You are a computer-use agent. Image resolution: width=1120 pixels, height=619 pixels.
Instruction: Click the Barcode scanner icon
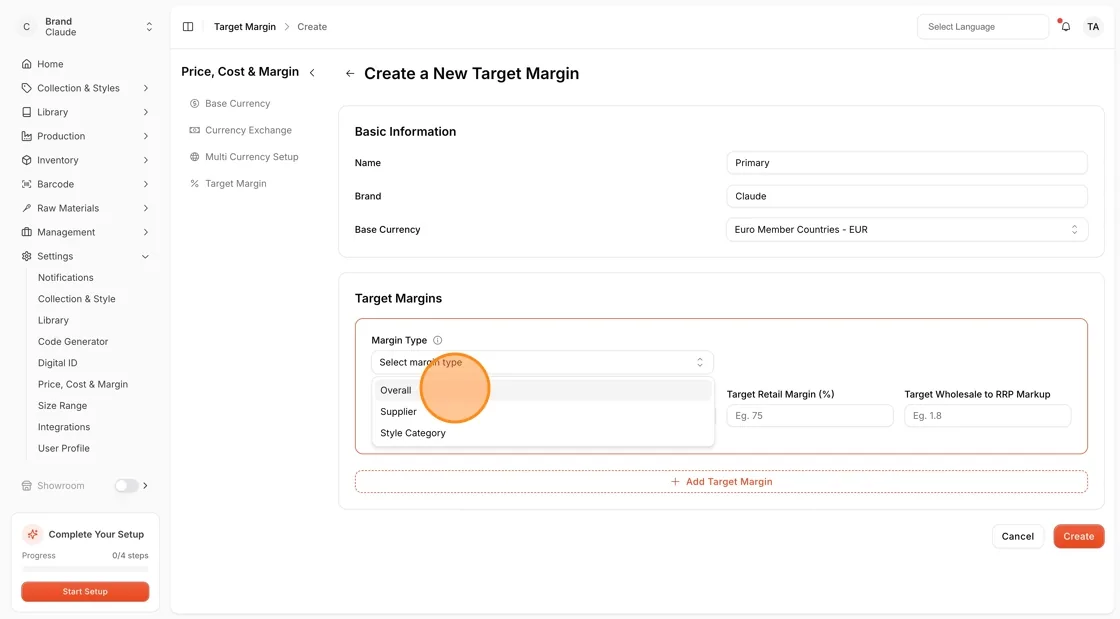coord(26,184)
